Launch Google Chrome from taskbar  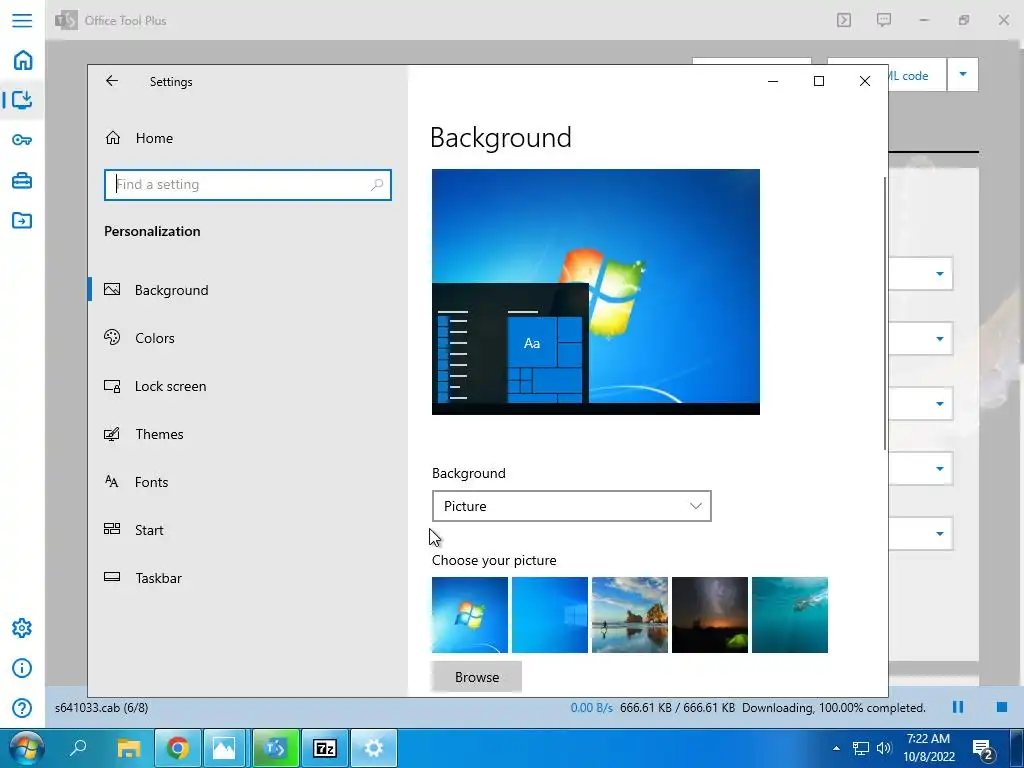tap(176, 748)
